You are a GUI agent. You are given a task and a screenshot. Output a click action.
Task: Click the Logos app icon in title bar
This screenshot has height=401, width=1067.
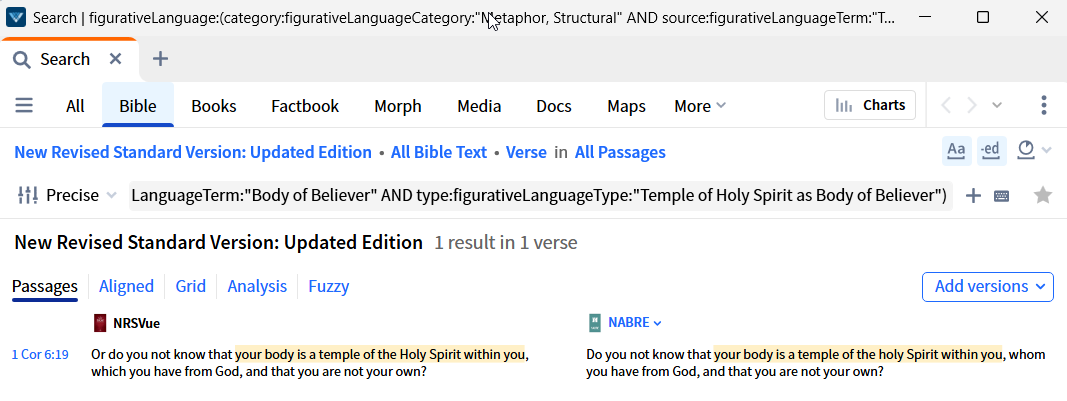coord(16,18)
